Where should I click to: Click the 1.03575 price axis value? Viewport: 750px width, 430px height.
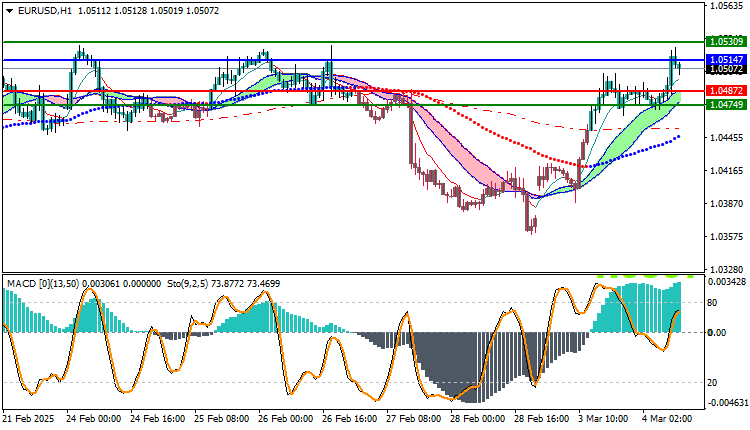(x=727, y=237)
